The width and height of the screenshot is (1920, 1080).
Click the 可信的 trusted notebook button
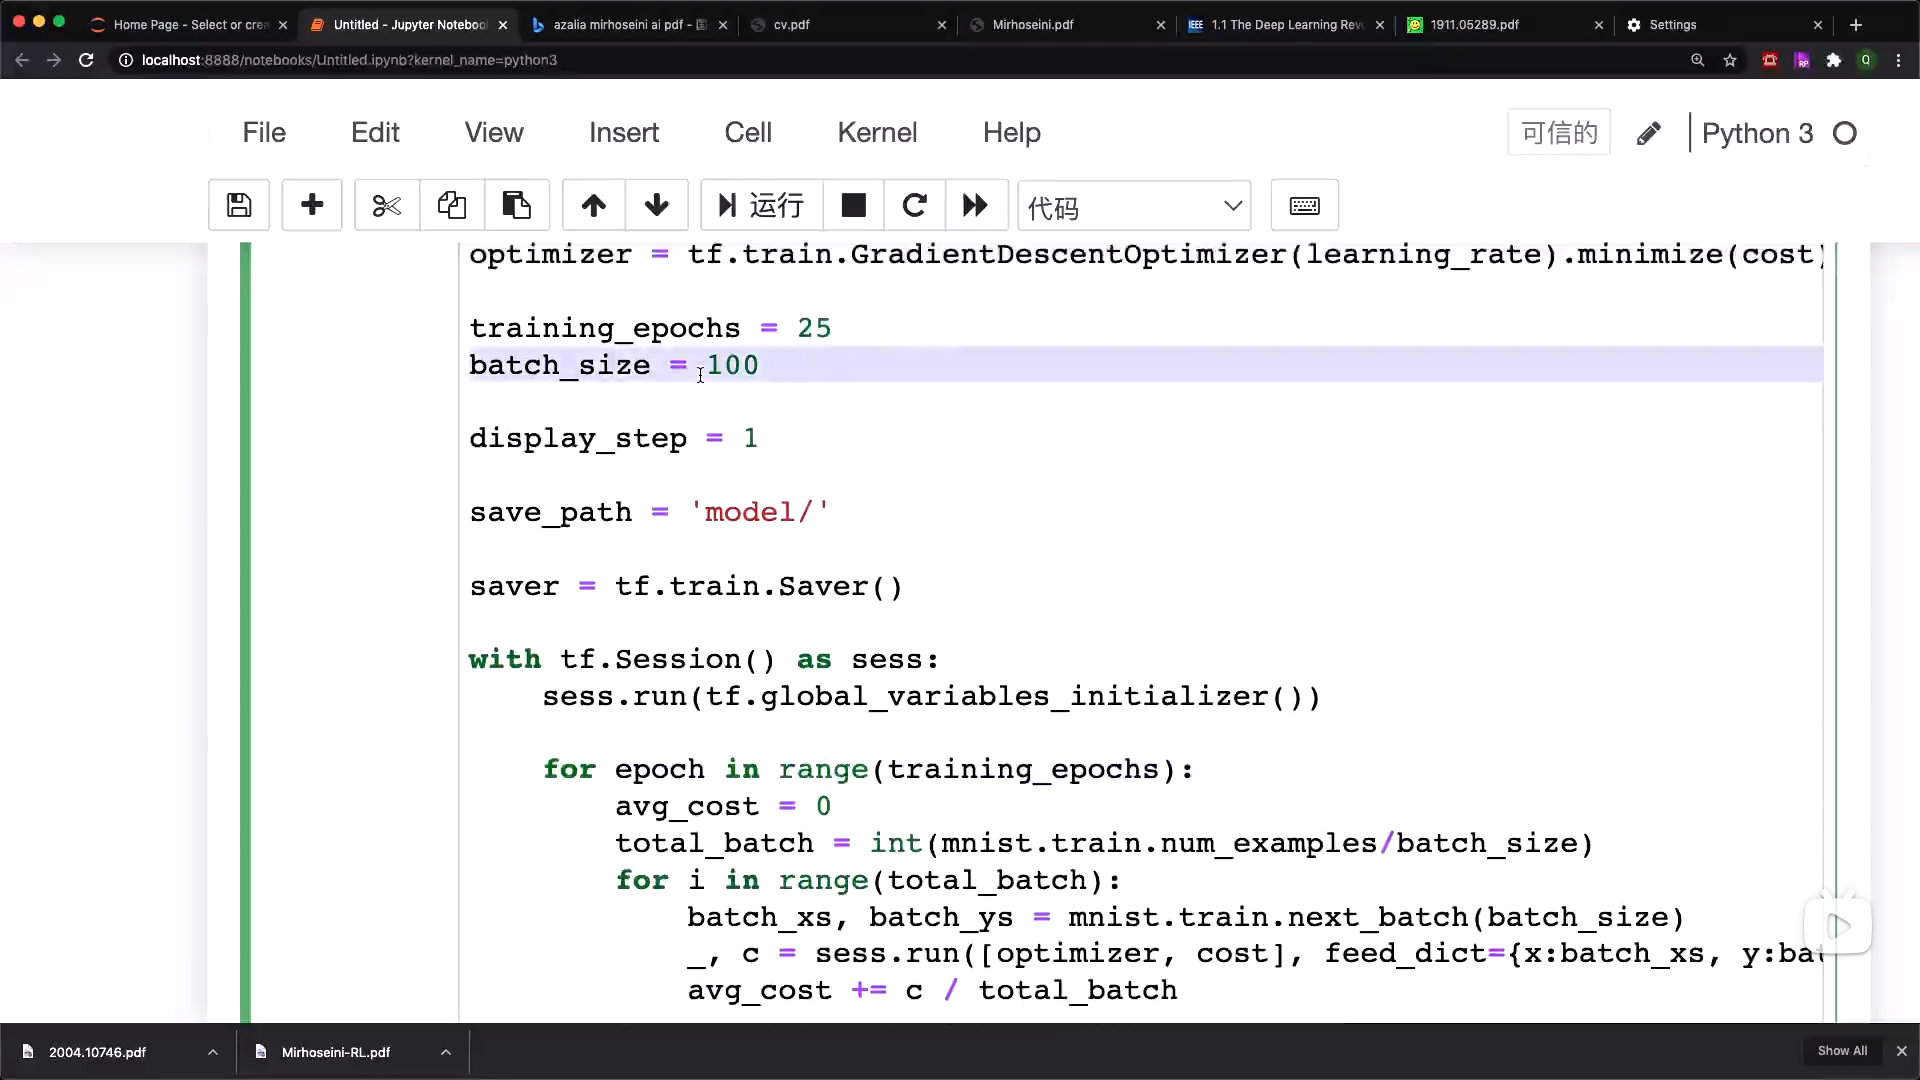pos(1558,133)
